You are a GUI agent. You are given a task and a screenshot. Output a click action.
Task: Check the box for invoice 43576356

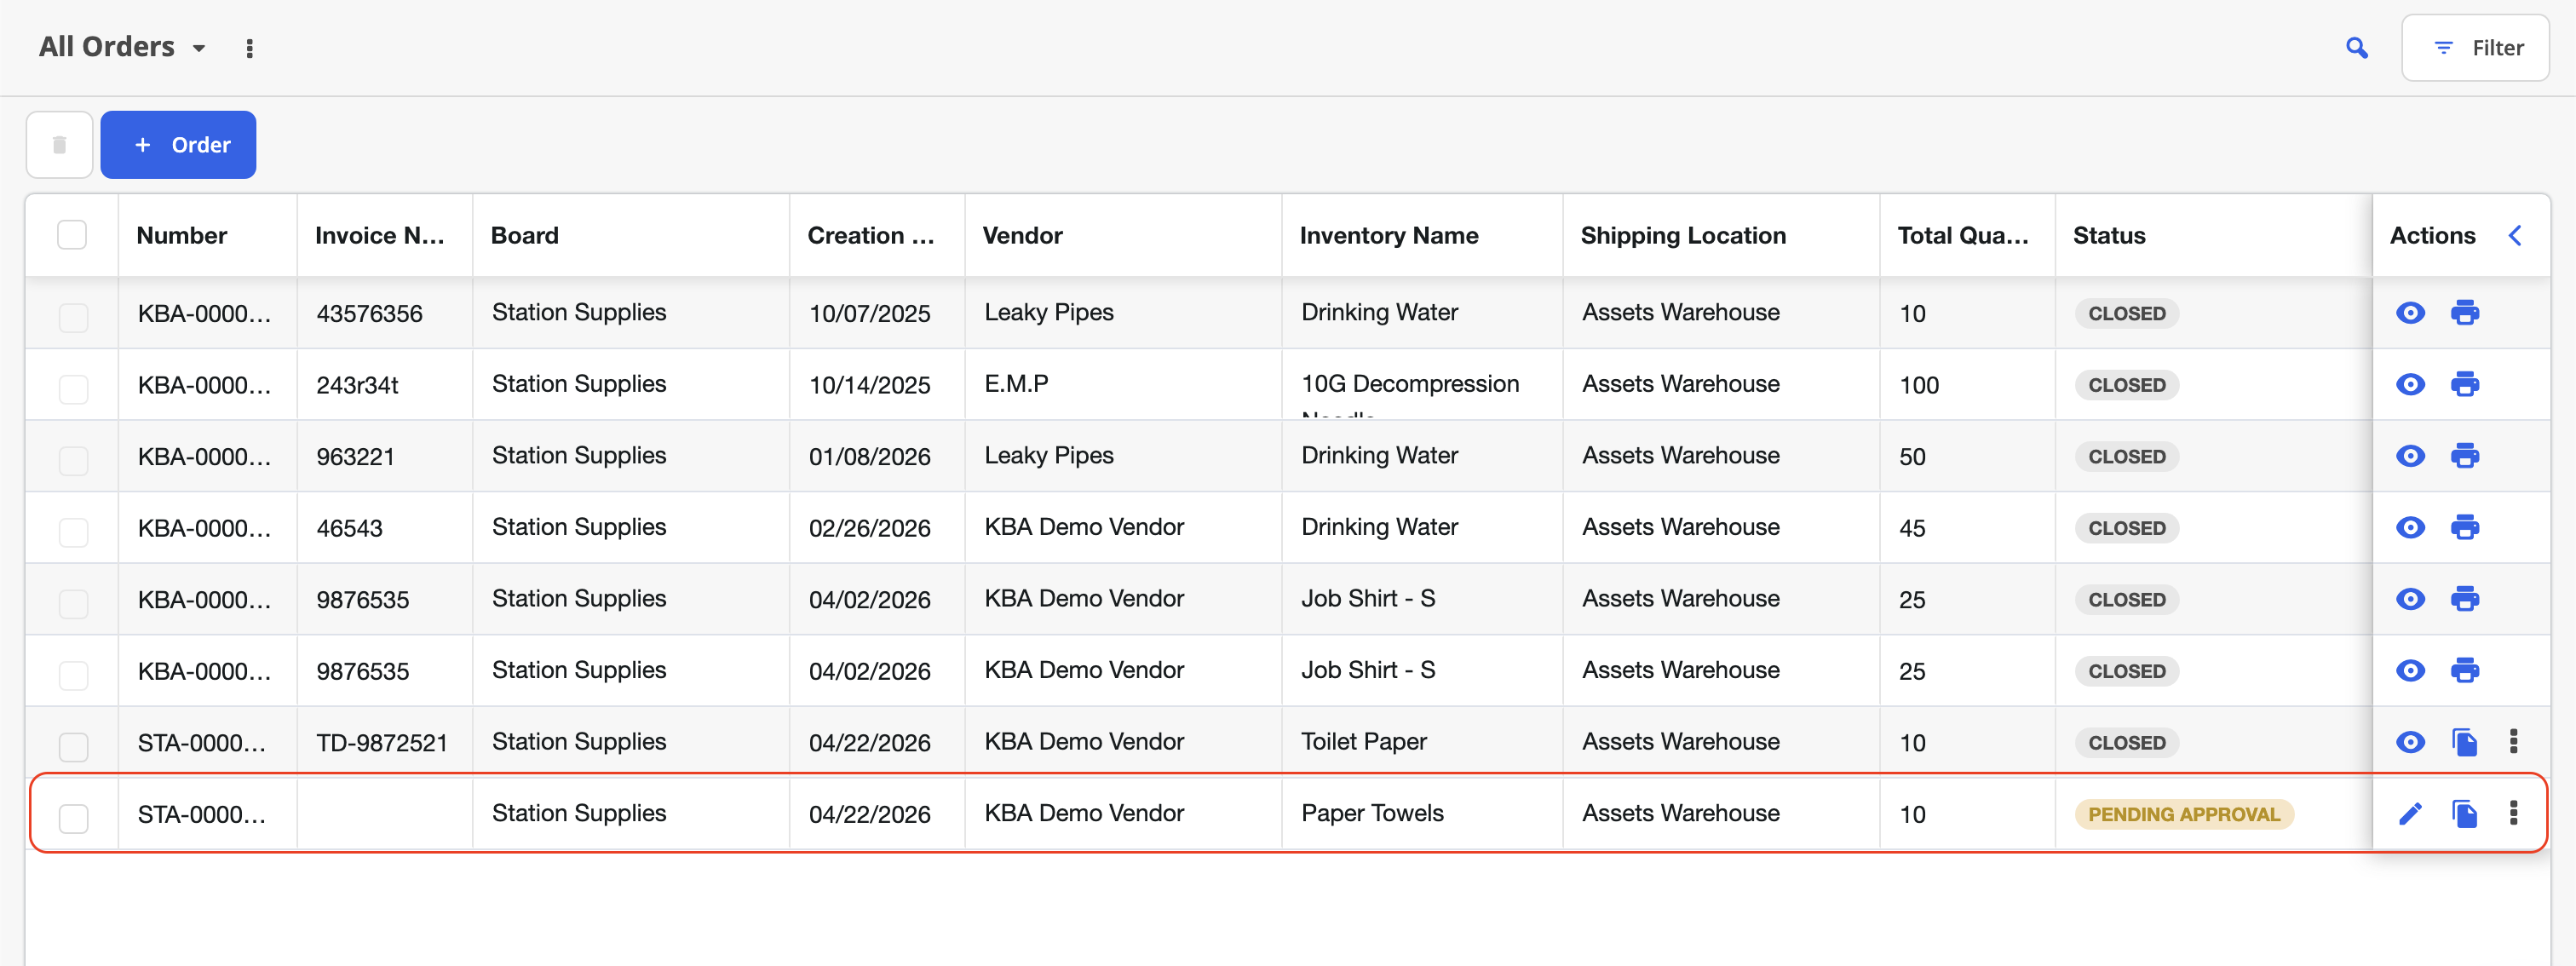coord(73,316)
